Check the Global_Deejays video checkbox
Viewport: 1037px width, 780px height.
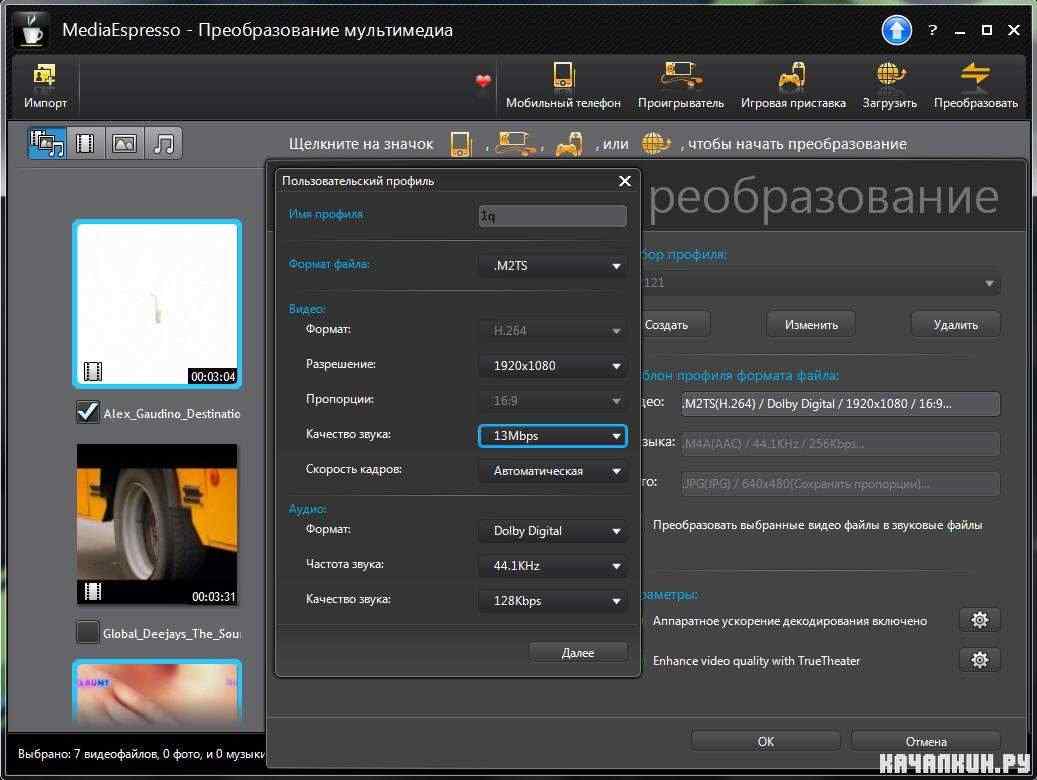tap(87, 632)
